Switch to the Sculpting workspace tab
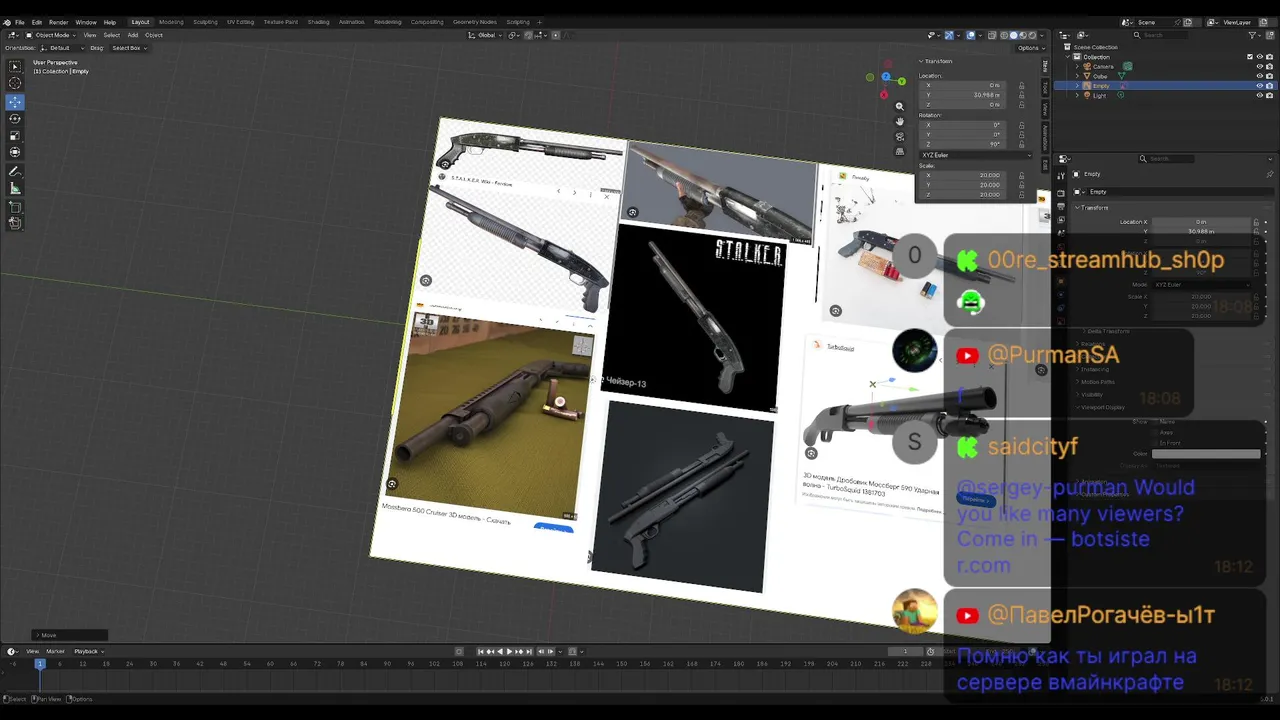 [x=205, y=22]
